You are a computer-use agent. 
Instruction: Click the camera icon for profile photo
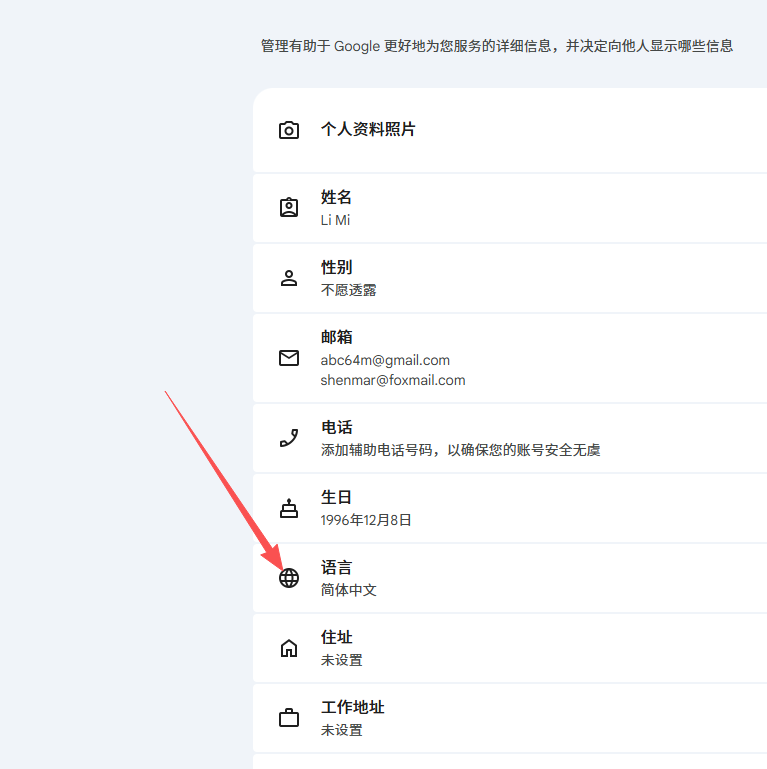tap(289, 130)
